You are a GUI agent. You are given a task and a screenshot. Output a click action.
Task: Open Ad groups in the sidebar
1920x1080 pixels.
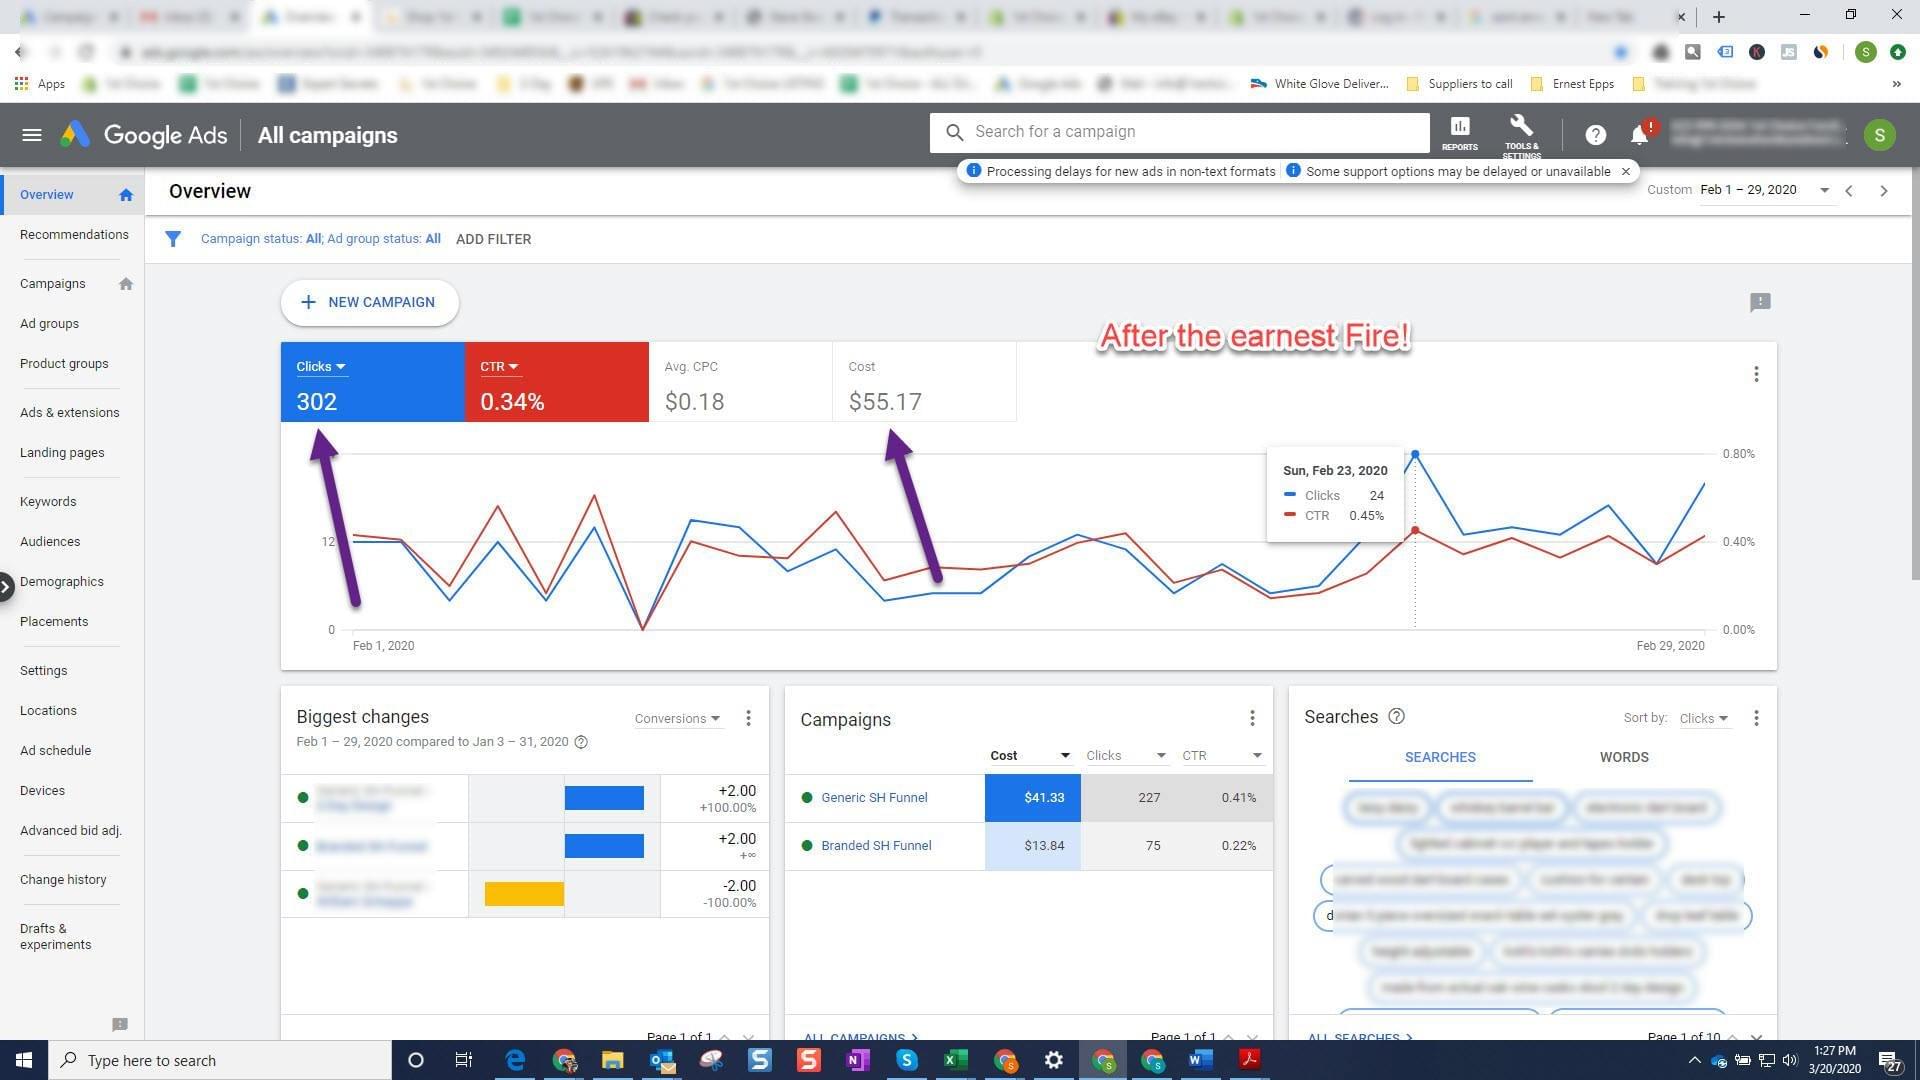point(49,324)
